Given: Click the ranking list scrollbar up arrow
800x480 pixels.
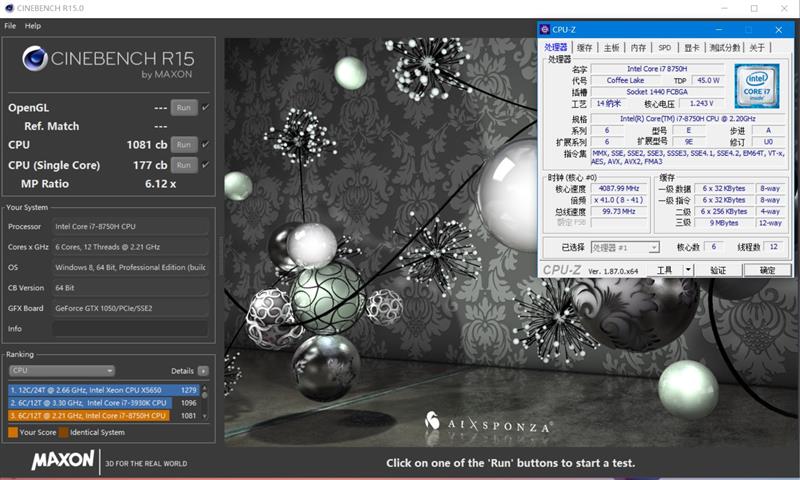Looking at the screenshot, I should (205, 388).
